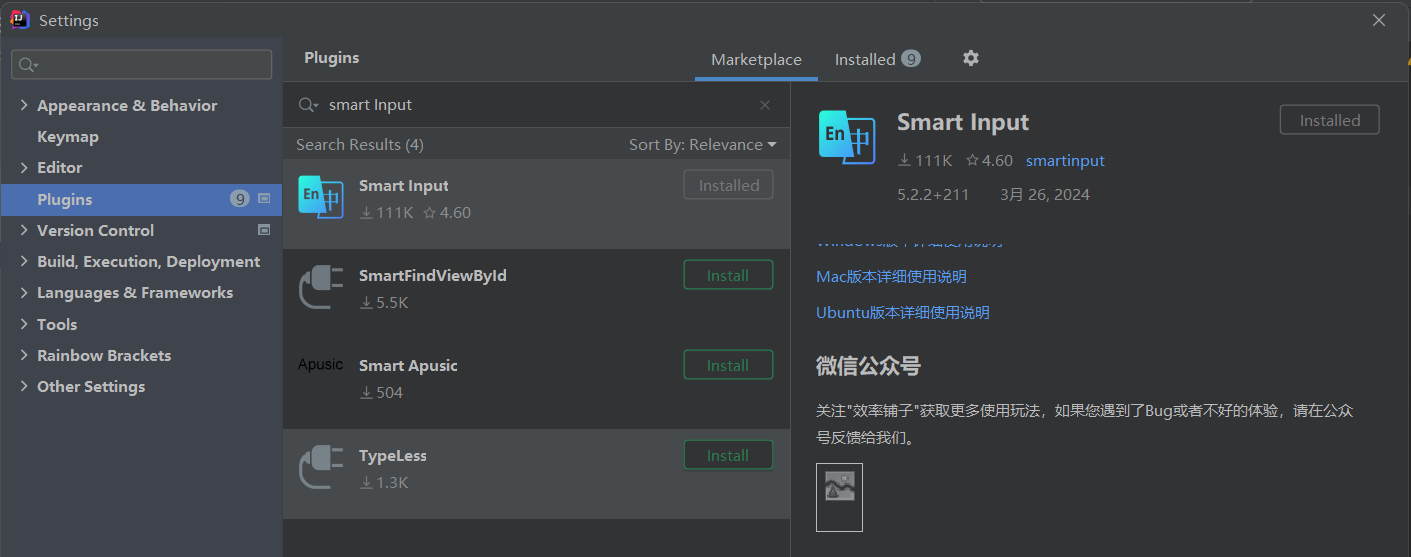Select the TypeLess result title

(393, 455)
